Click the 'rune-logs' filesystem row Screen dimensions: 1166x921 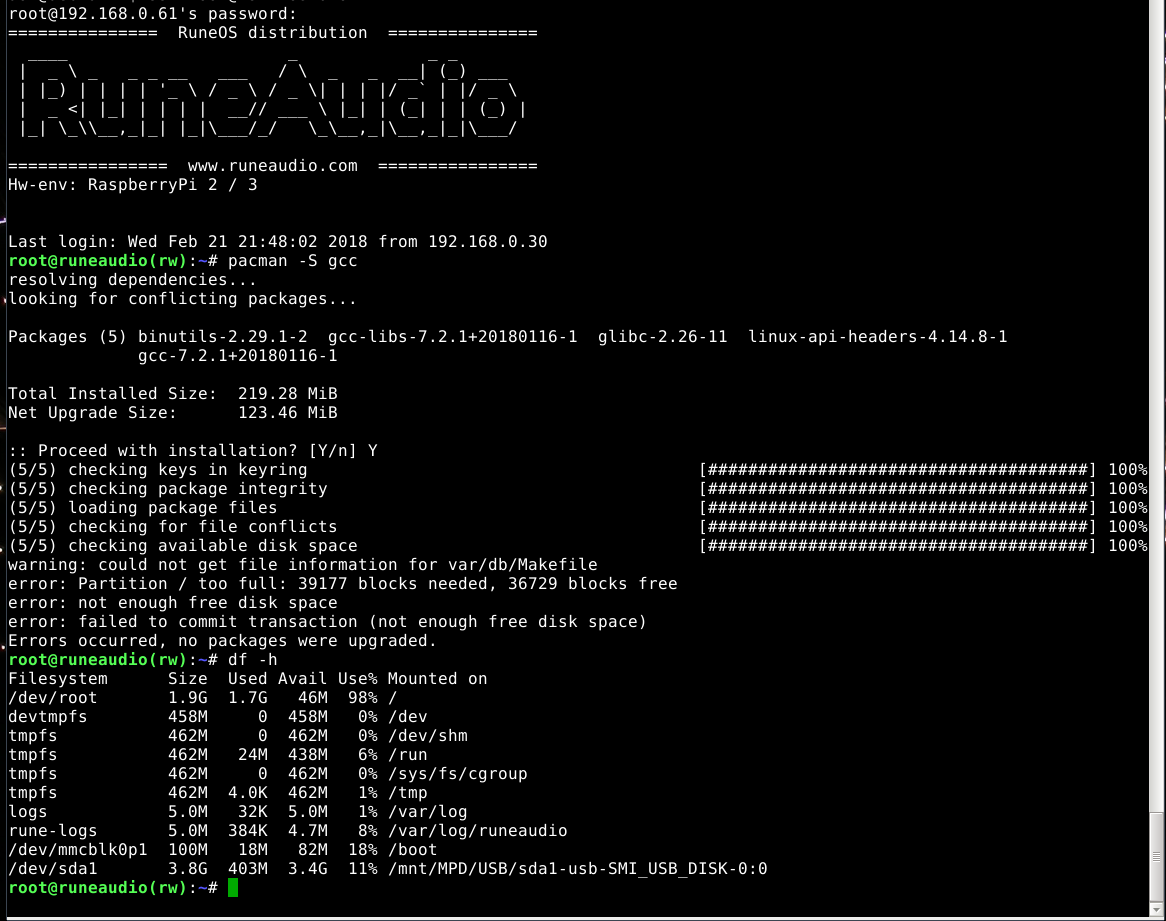pos(287,831)
